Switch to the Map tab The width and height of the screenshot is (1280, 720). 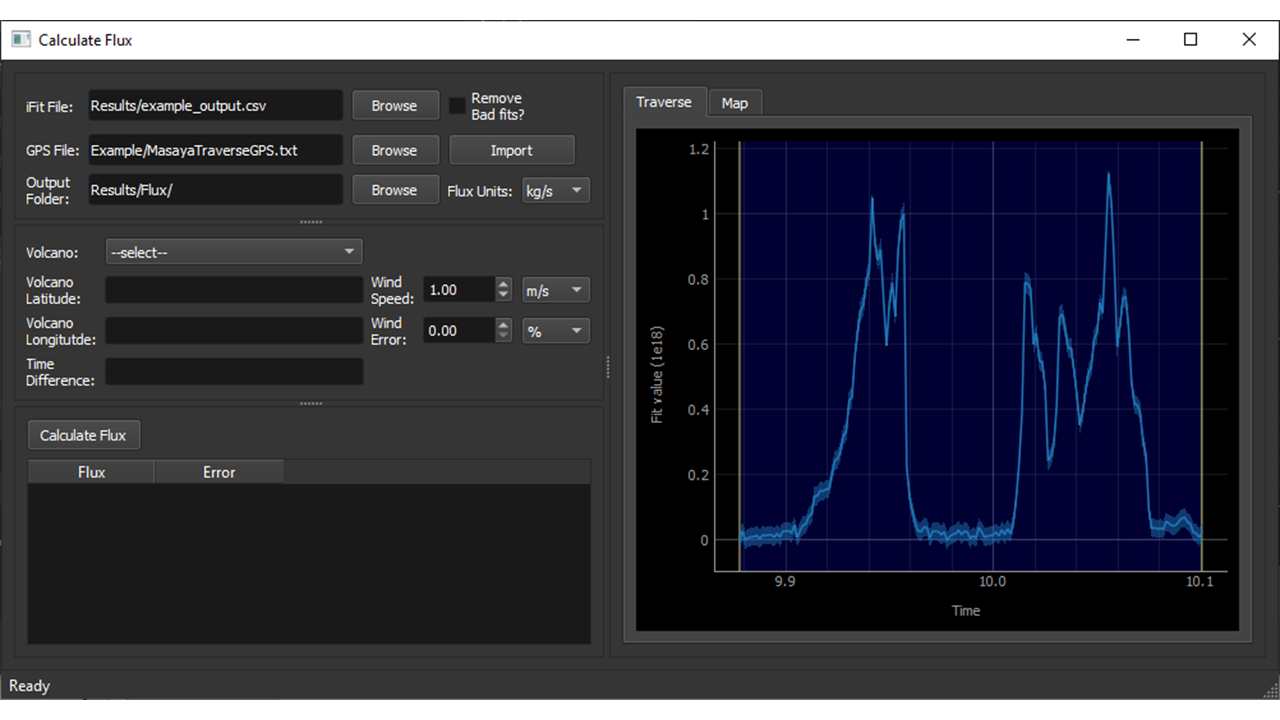[x=735, y=103]
